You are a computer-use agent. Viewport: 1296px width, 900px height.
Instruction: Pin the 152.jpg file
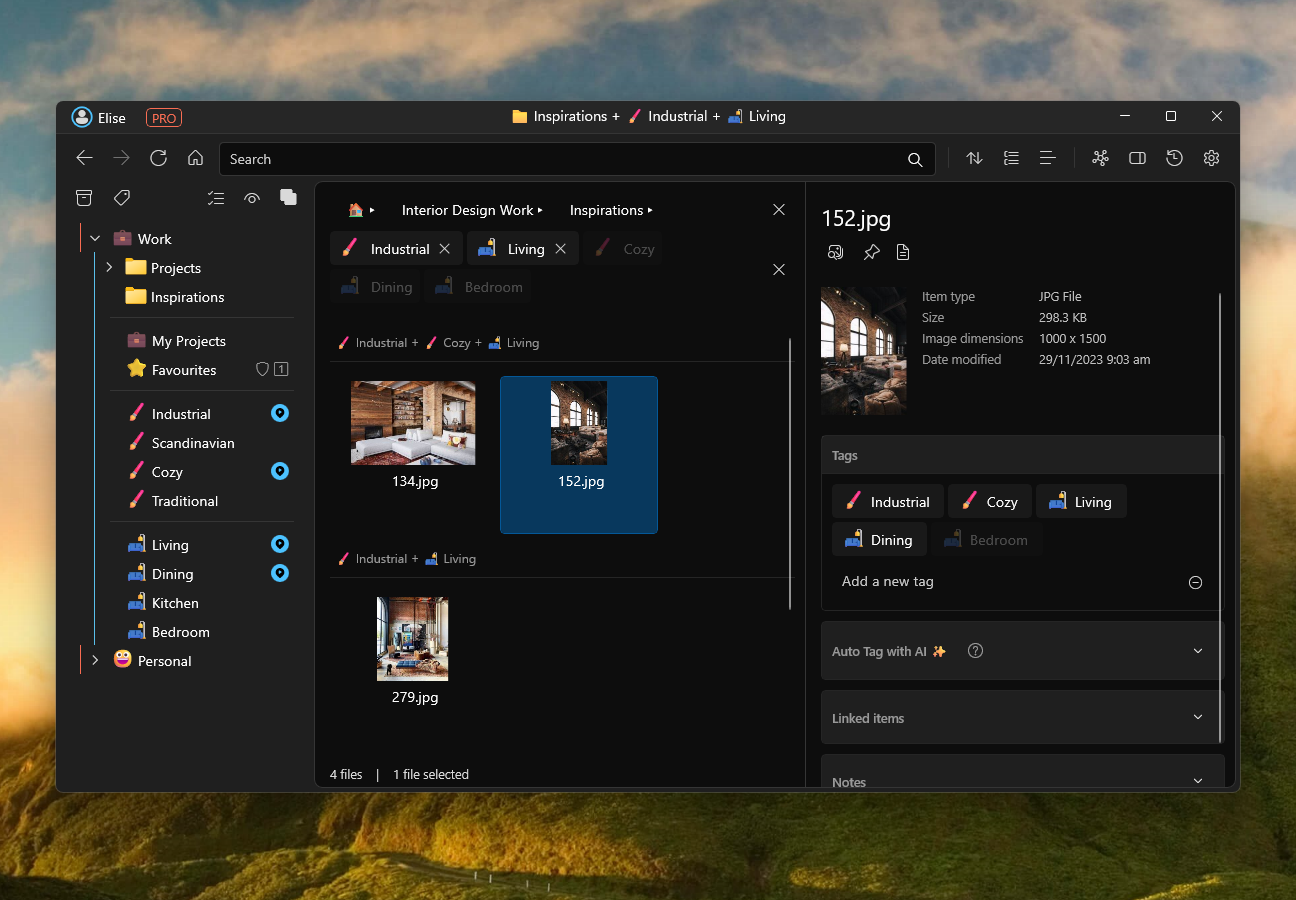point(871,252)
